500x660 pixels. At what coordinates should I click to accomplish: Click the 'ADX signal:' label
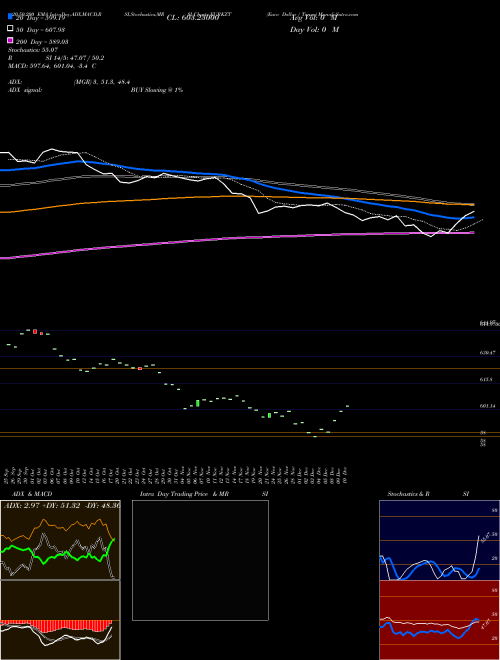coord(25,90)
